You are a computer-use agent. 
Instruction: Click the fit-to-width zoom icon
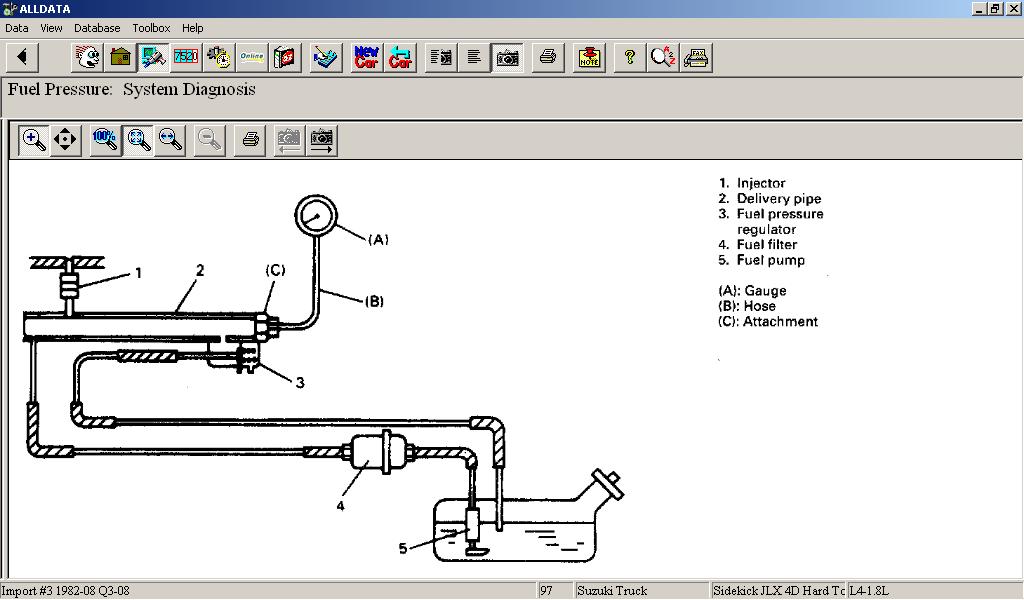click(x=171, y=139)
